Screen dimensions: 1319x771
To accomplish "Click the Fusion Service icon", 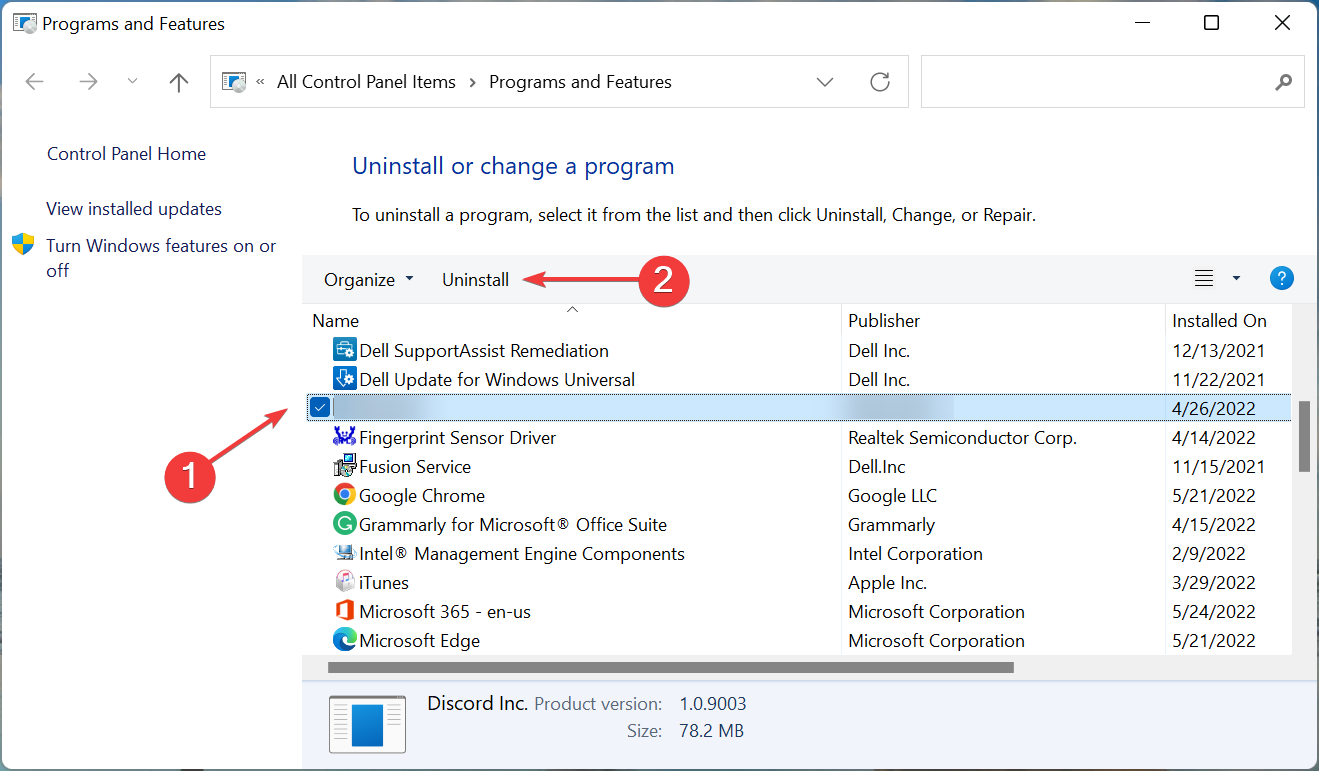I will pos(345,466).
